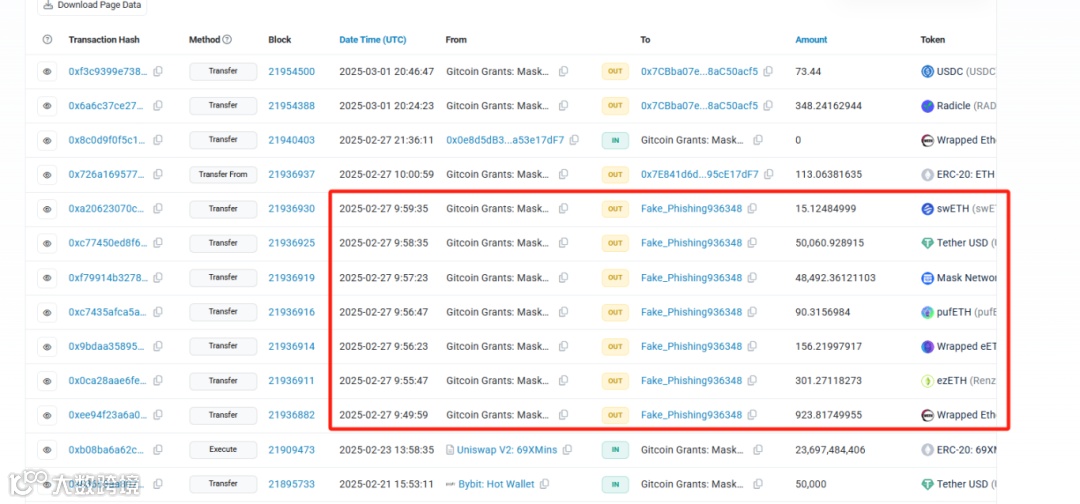The height and width of the screenshot is (504, 1080).
Task: Copy transaction hash 0xa20623070c
Action: pos(158,209)
